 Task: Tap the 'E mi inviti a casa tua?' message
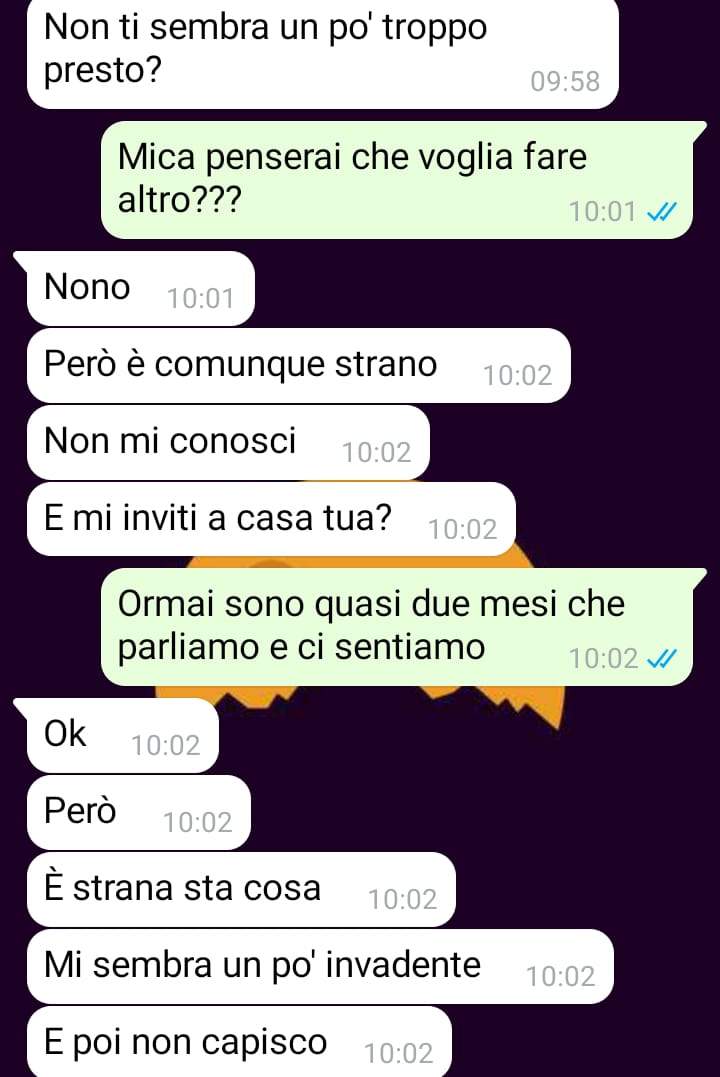[x=271, y=519]
